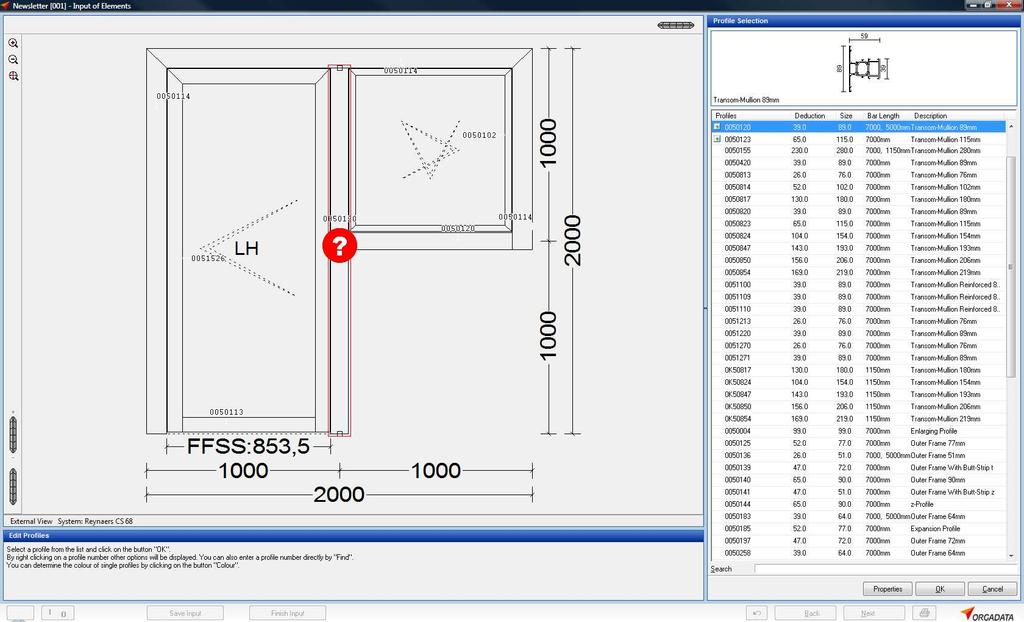Focus the Search input field
This screenshot has width=1024, height=622.
click(x=885, y=569)
